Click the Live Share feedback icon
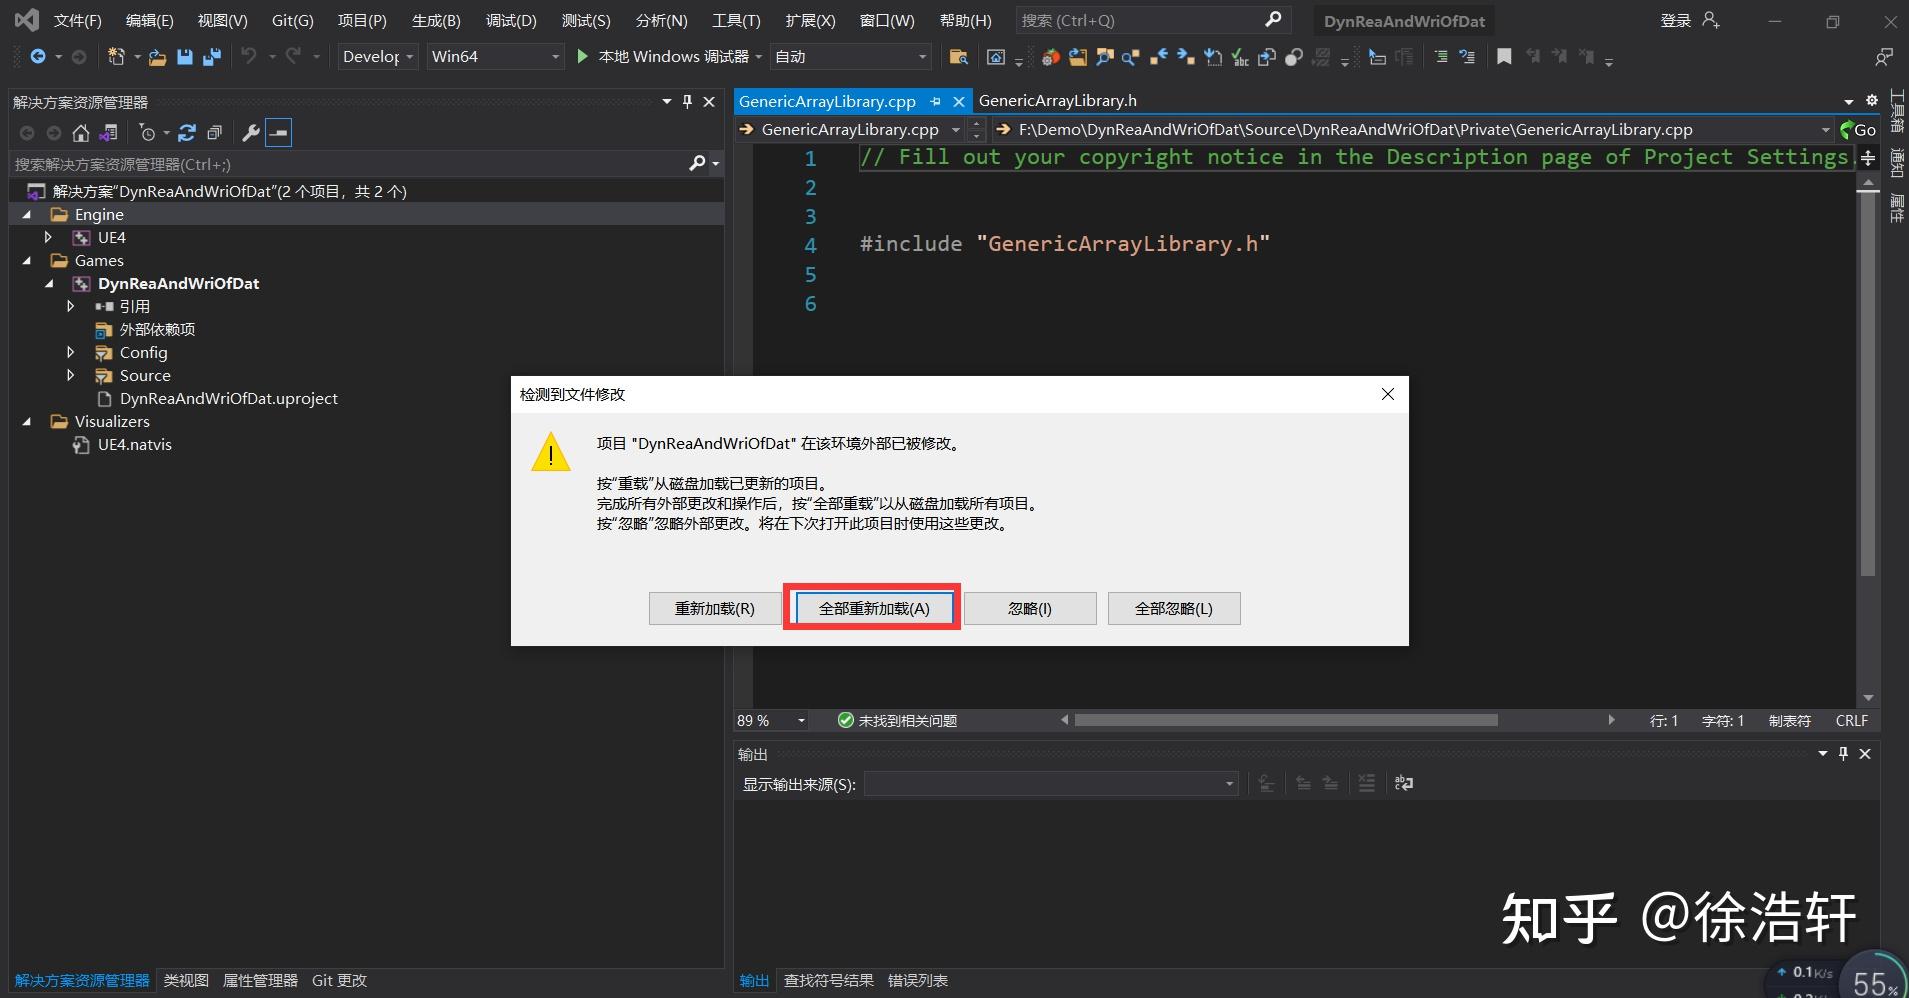The image size is (1909, 998). (x=1883, y=57)
